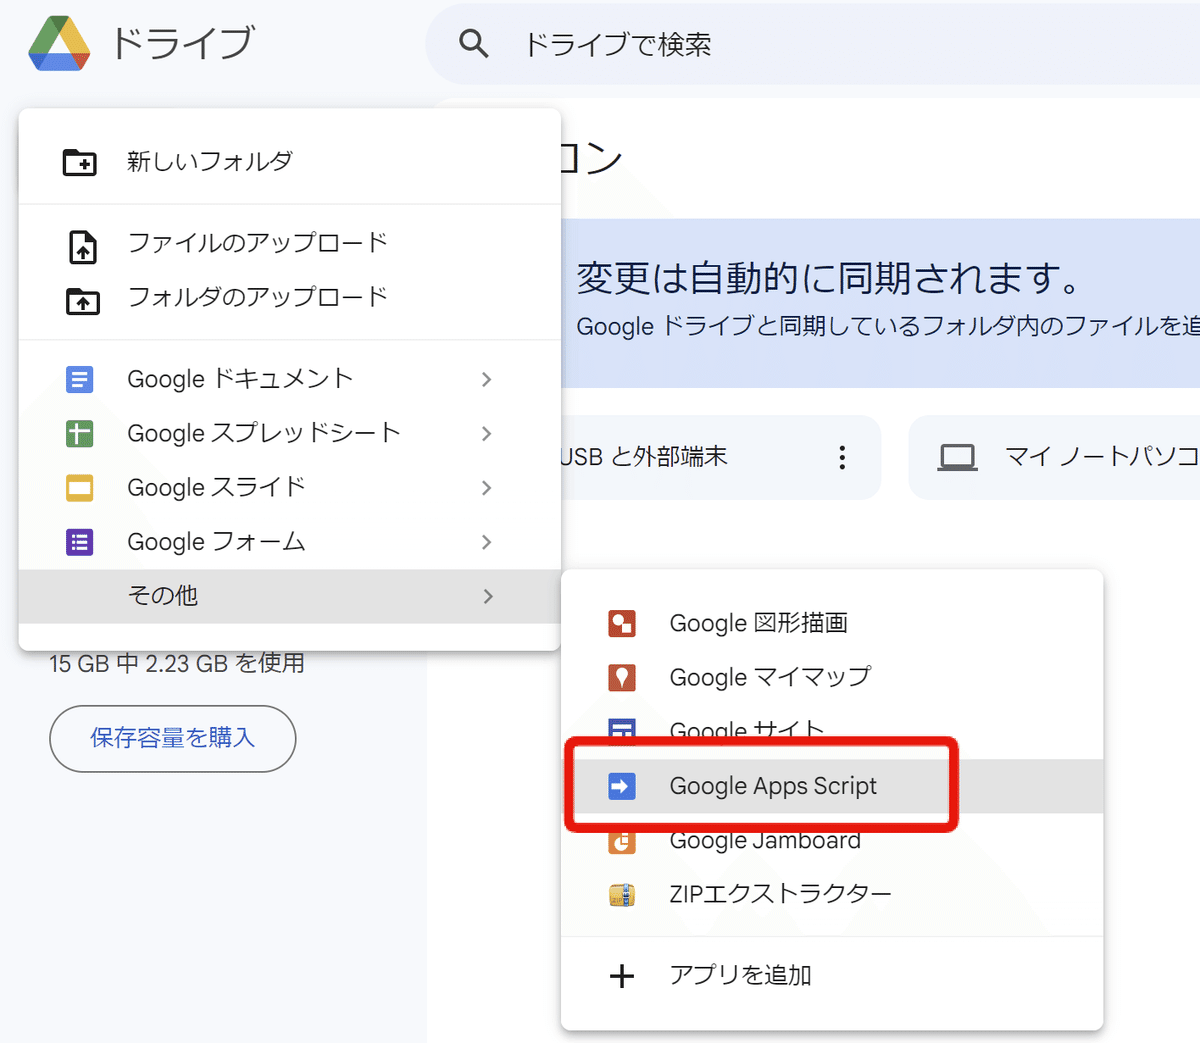Select Google スプレッドシート menu entry
The height and width of the screenshot is (1043, 1200).
click(290, 433)
